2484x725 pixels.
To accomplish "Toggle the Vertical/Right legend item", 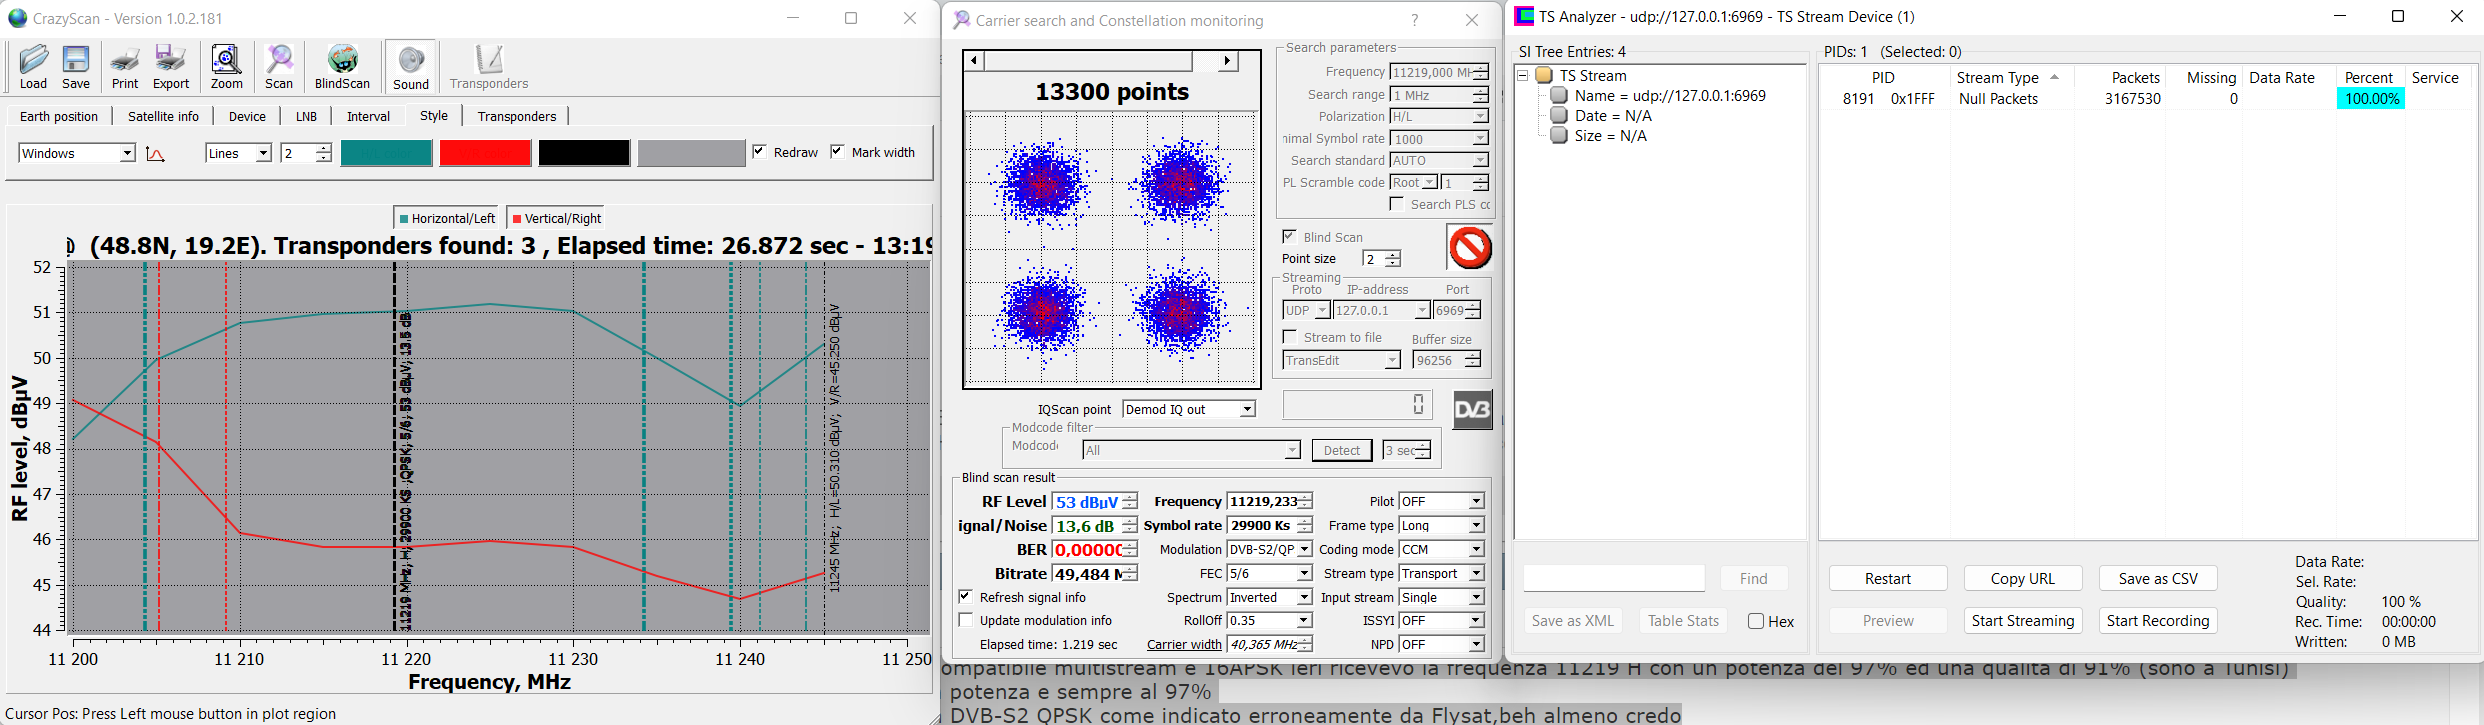I will [557, 218].
